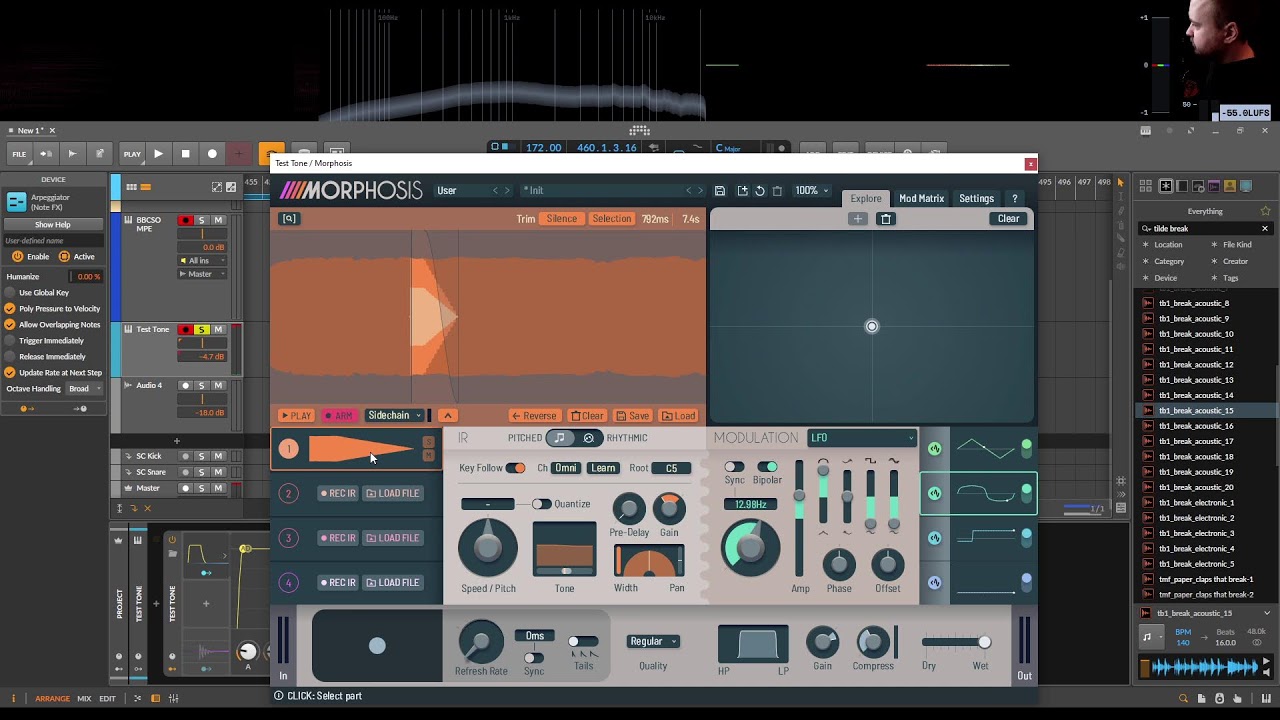This screenshot has width=1280, height=720.
Task: Select IR slot number 3
Action: click(x=288, y=538)
